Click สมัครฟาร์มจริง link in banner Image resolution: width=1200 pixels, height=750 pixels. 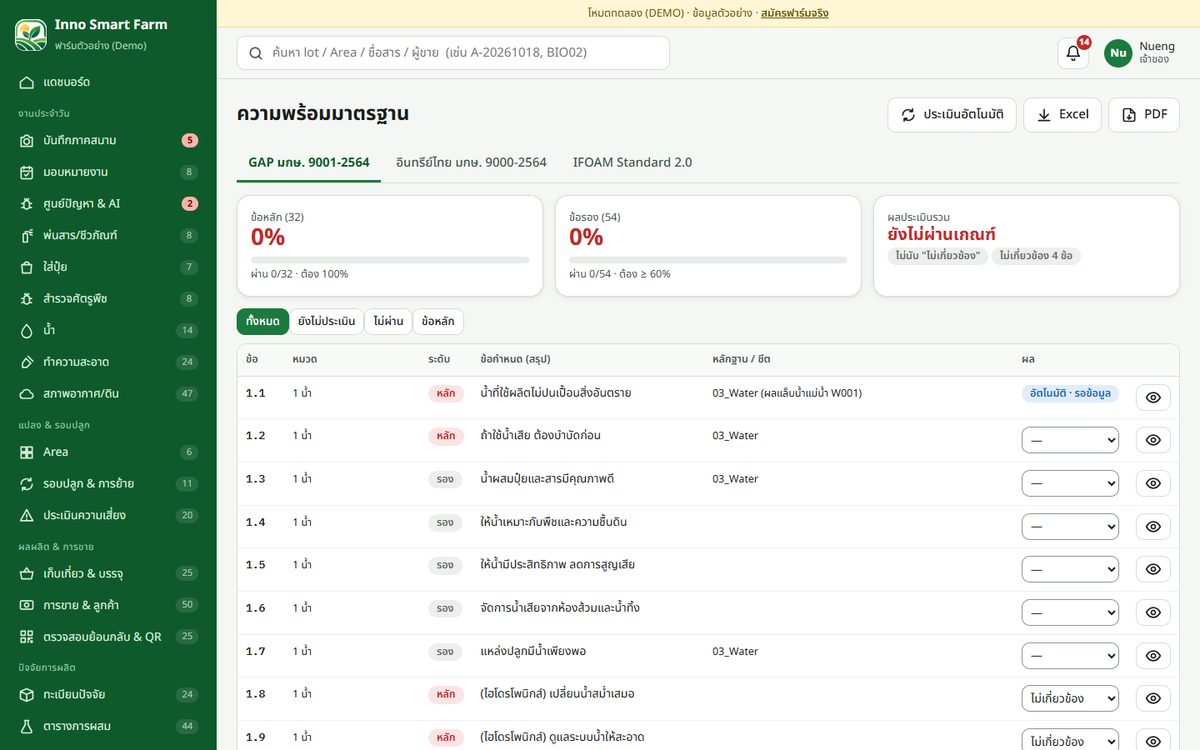pos(795,13)
